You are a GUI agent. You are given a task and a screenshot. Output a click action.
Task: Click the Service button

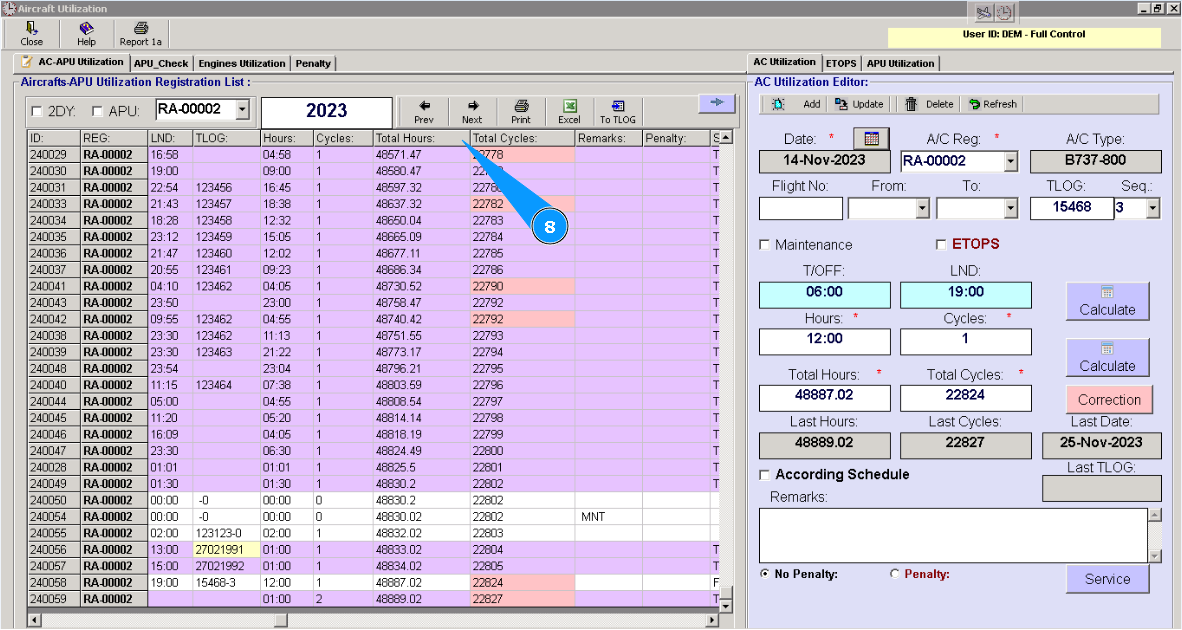click(x=1107, y=579)
